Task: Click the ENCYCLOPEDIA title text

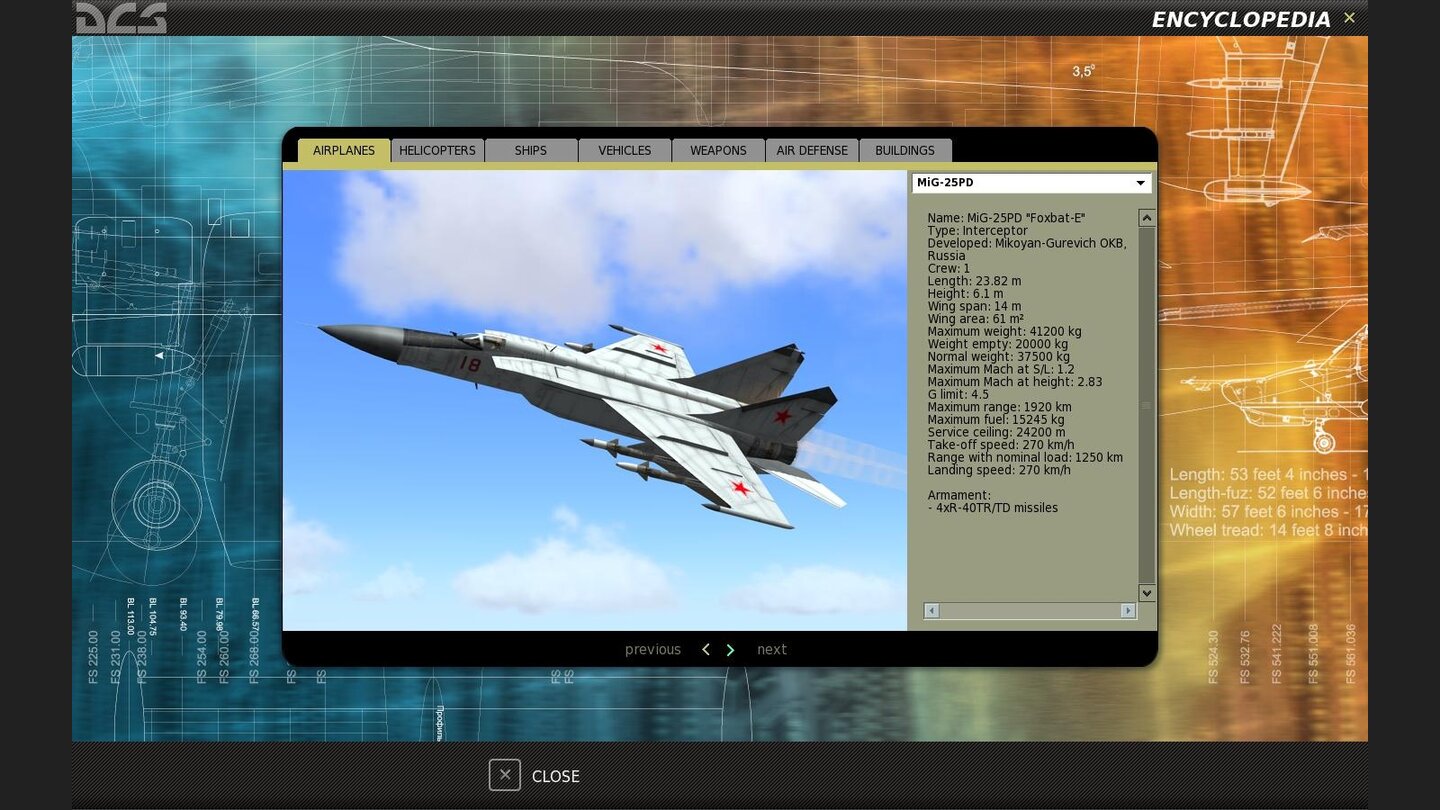Action: pyautogui.click(x=1241, y=20)
